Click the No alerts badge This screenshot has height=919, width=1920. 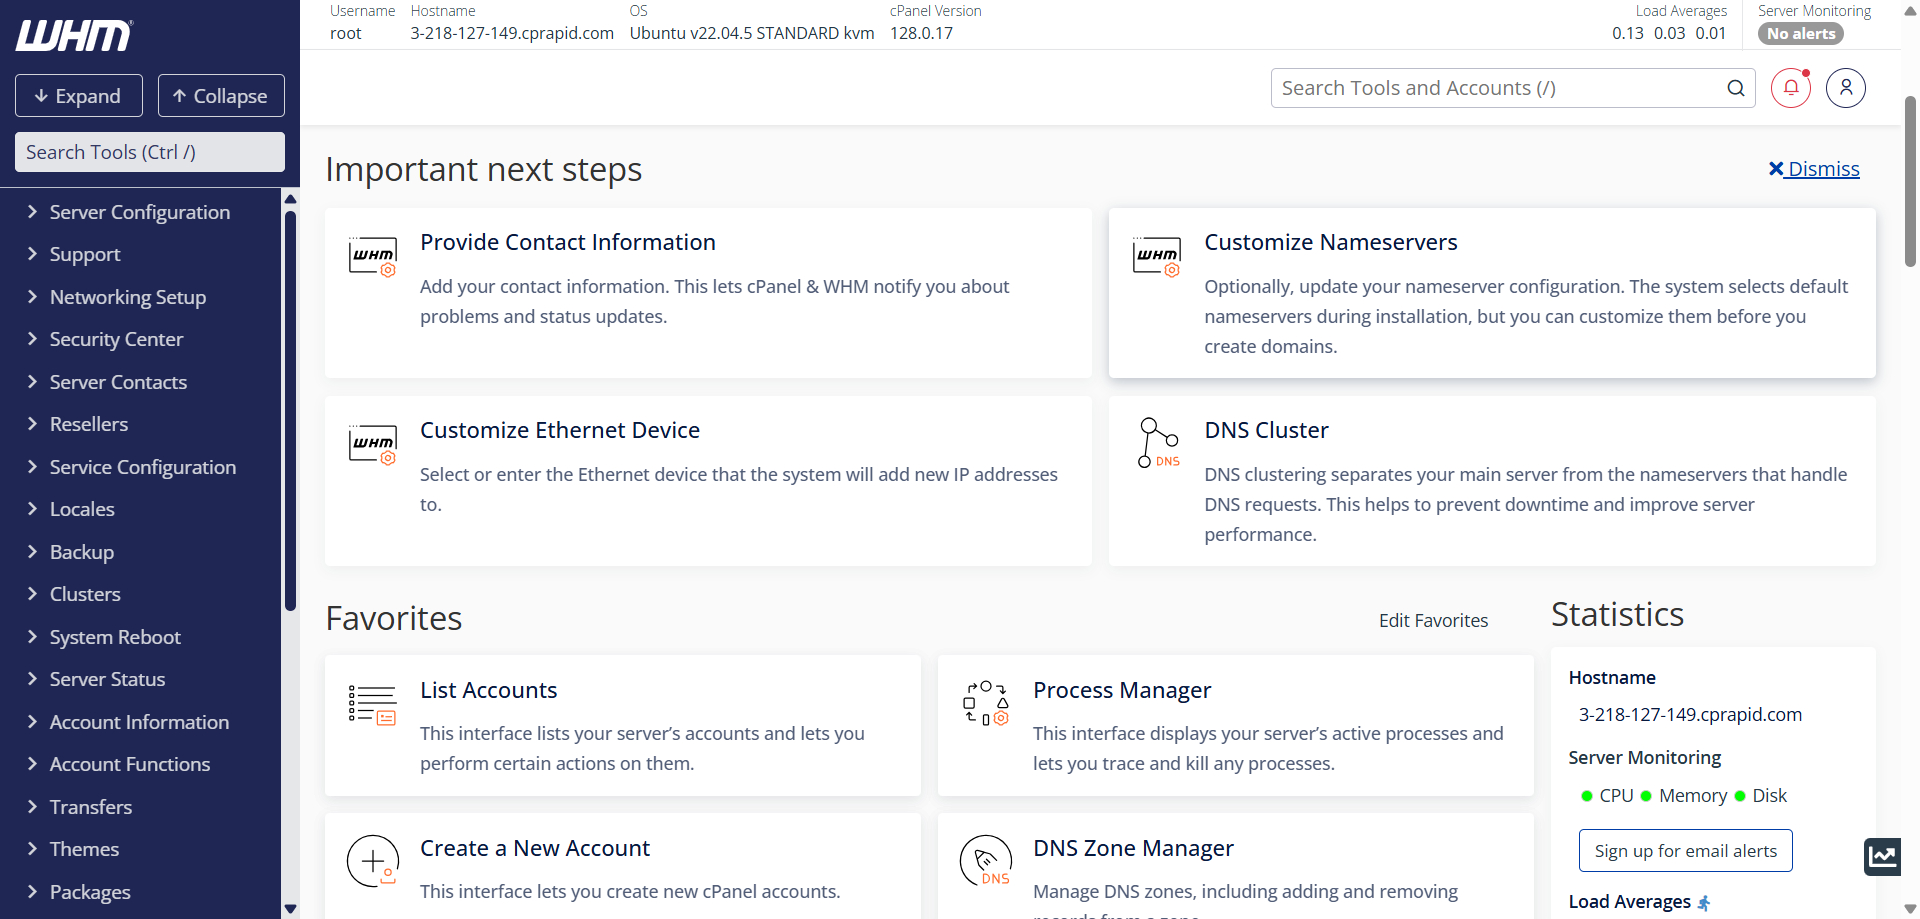pos(1801,33)
